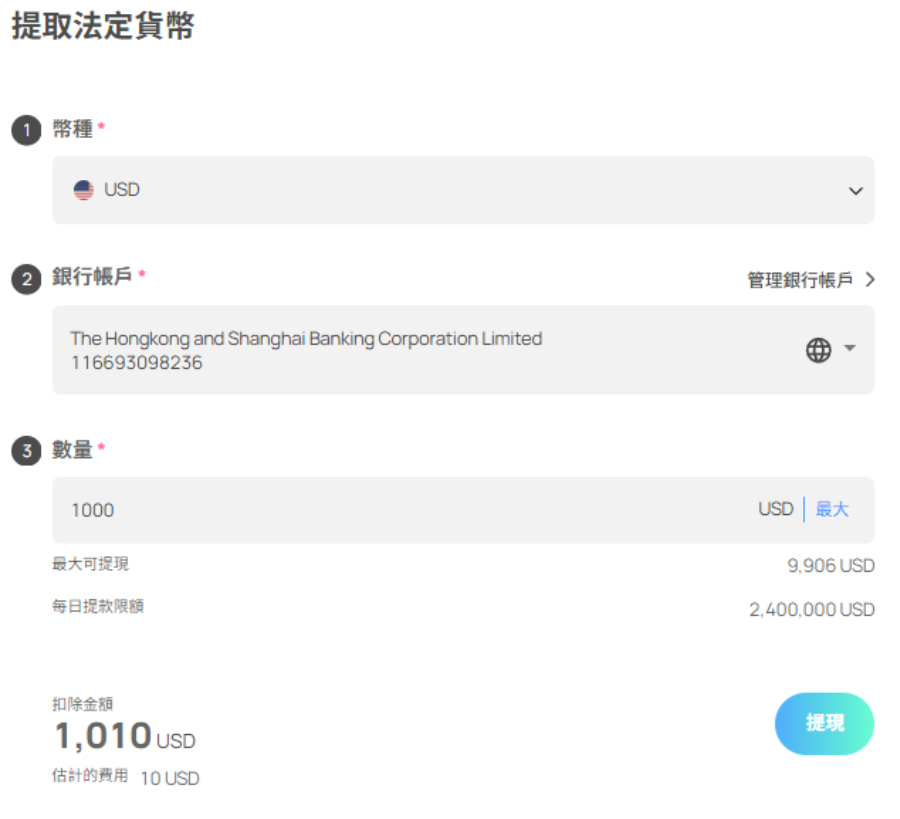This screenshot has height=819, width=900.
Task: Click the arrow beside 管理銀行帳戶
Action: point(870,280)
